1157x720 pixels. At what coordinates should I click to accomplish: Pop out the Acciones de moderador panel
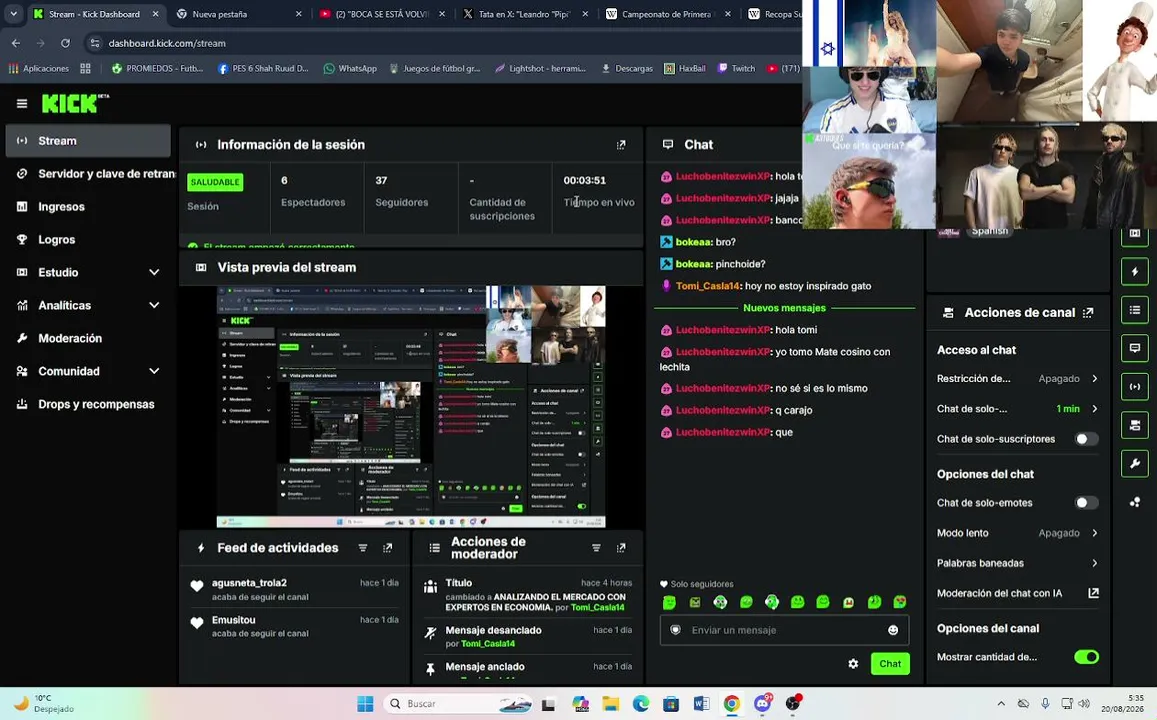click(621, 548)
